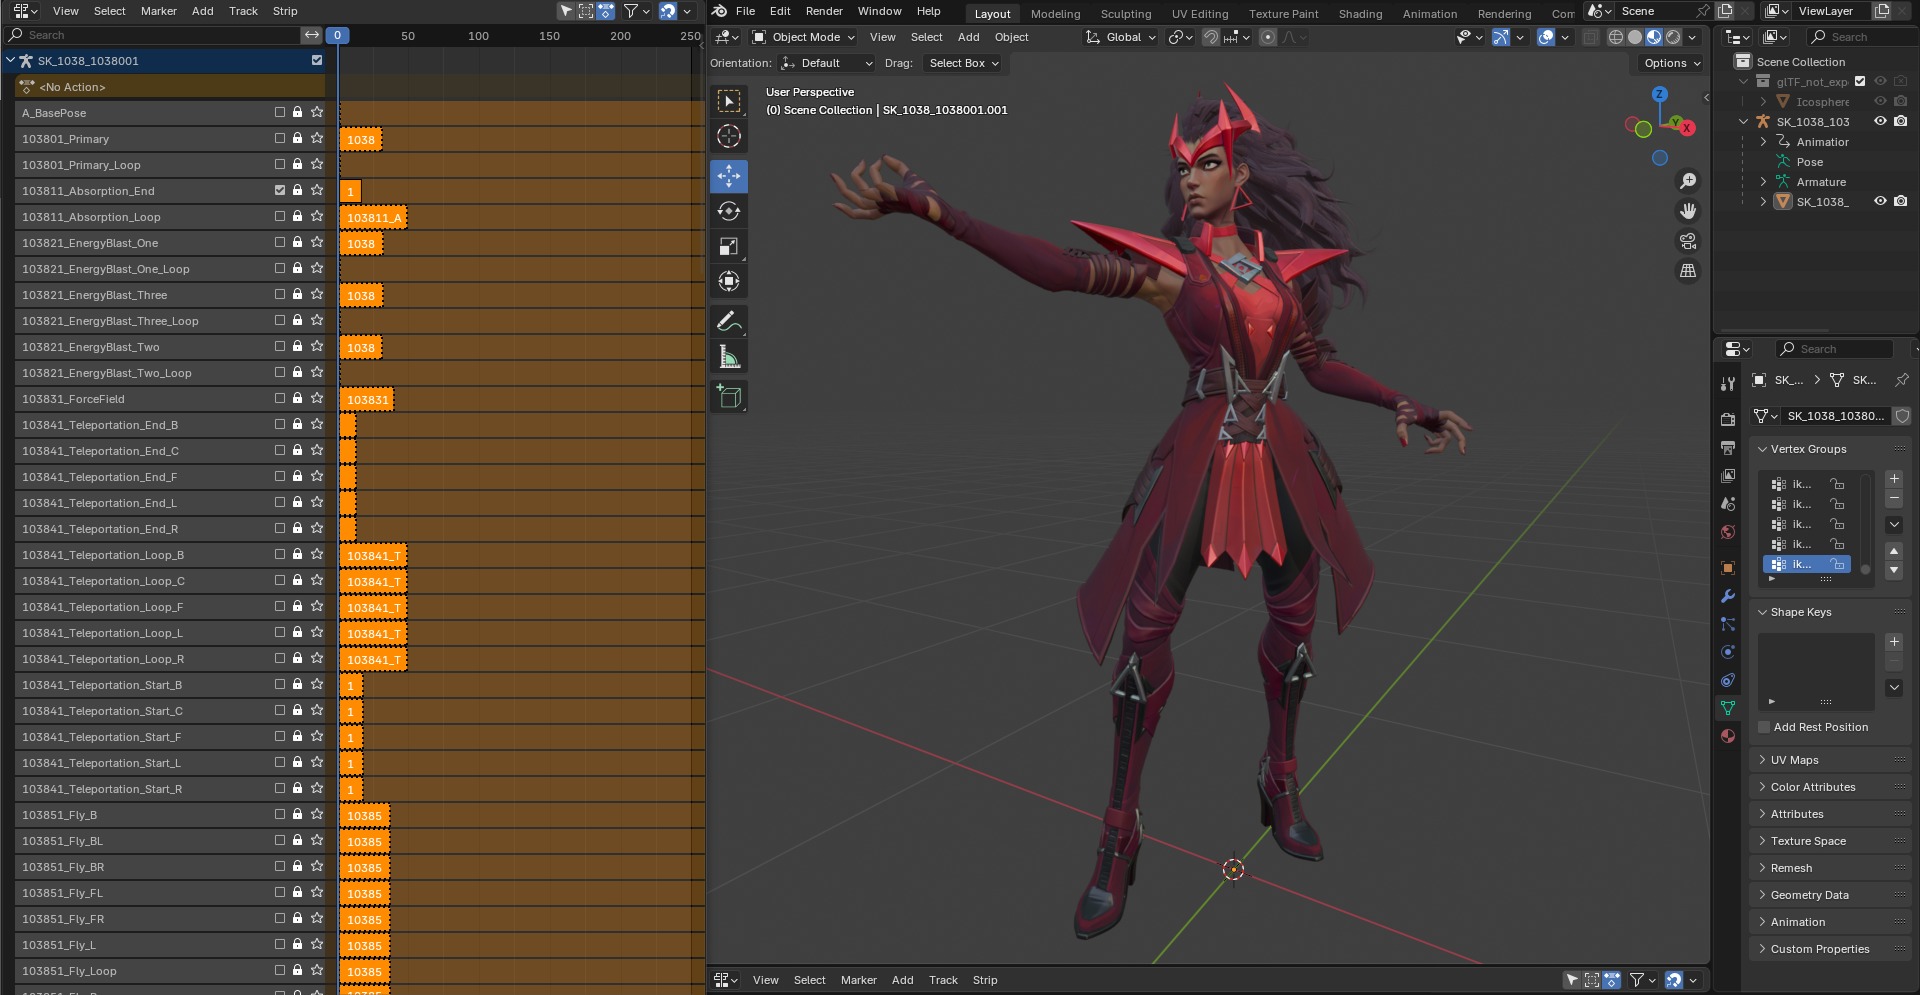Switch to the Sculpting workspace tab
Image resolution: width=1920 pixels, height=995 pixels.
(x=1126, y=14)
